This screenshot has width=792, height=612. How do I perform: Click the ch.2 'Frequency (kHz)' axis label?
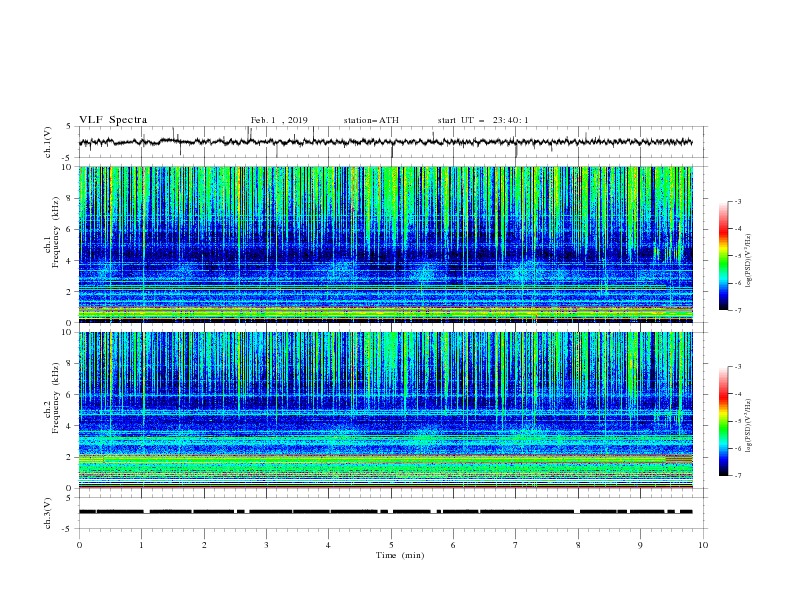[x=55, y=397]
